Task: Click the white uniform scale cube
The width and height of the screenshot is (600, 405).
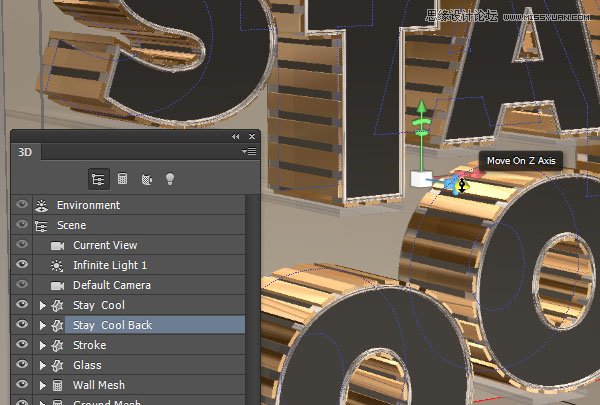Action: (x=421, y=179)
